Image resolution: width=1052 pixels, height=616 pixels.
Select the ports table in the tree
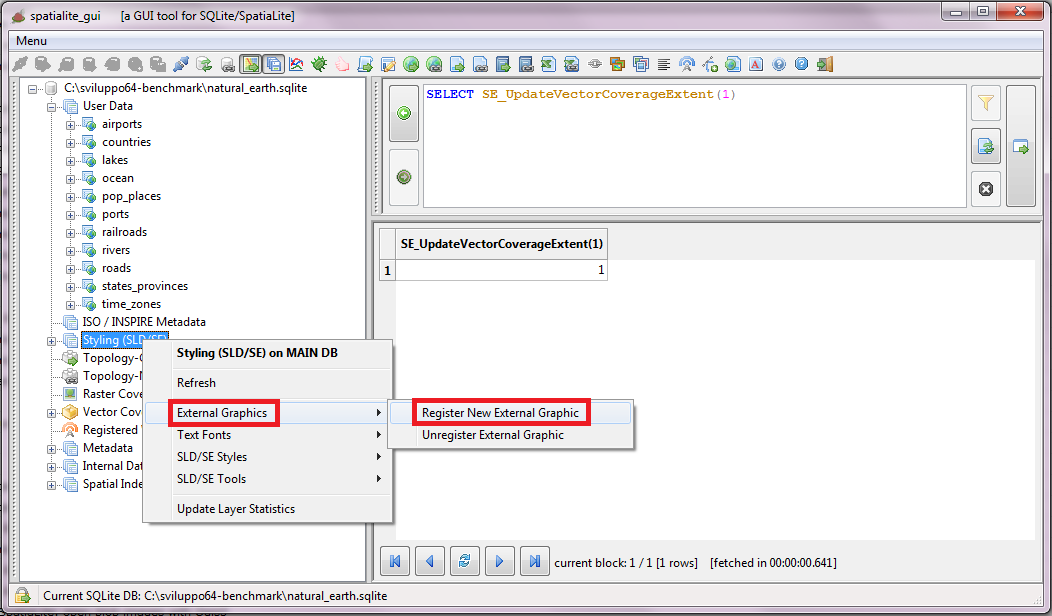(x=115, y=215)
